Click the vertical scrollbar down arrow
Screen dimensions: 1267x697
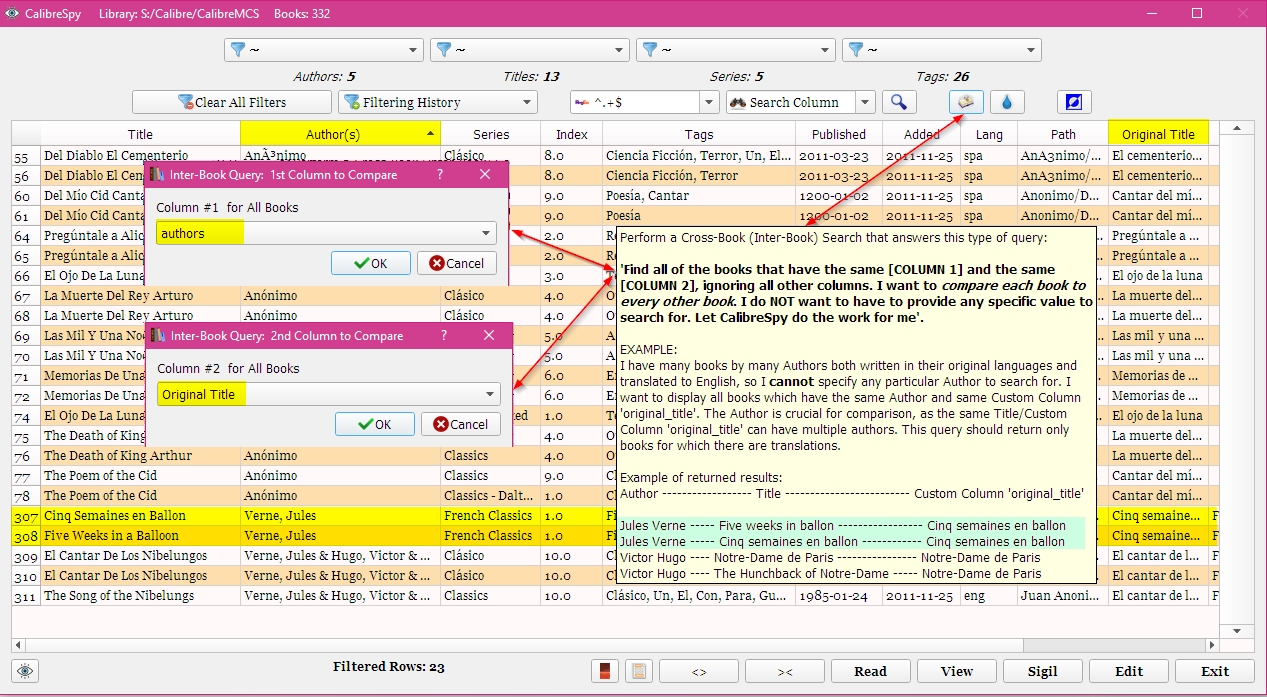[x=1238, y=631]
